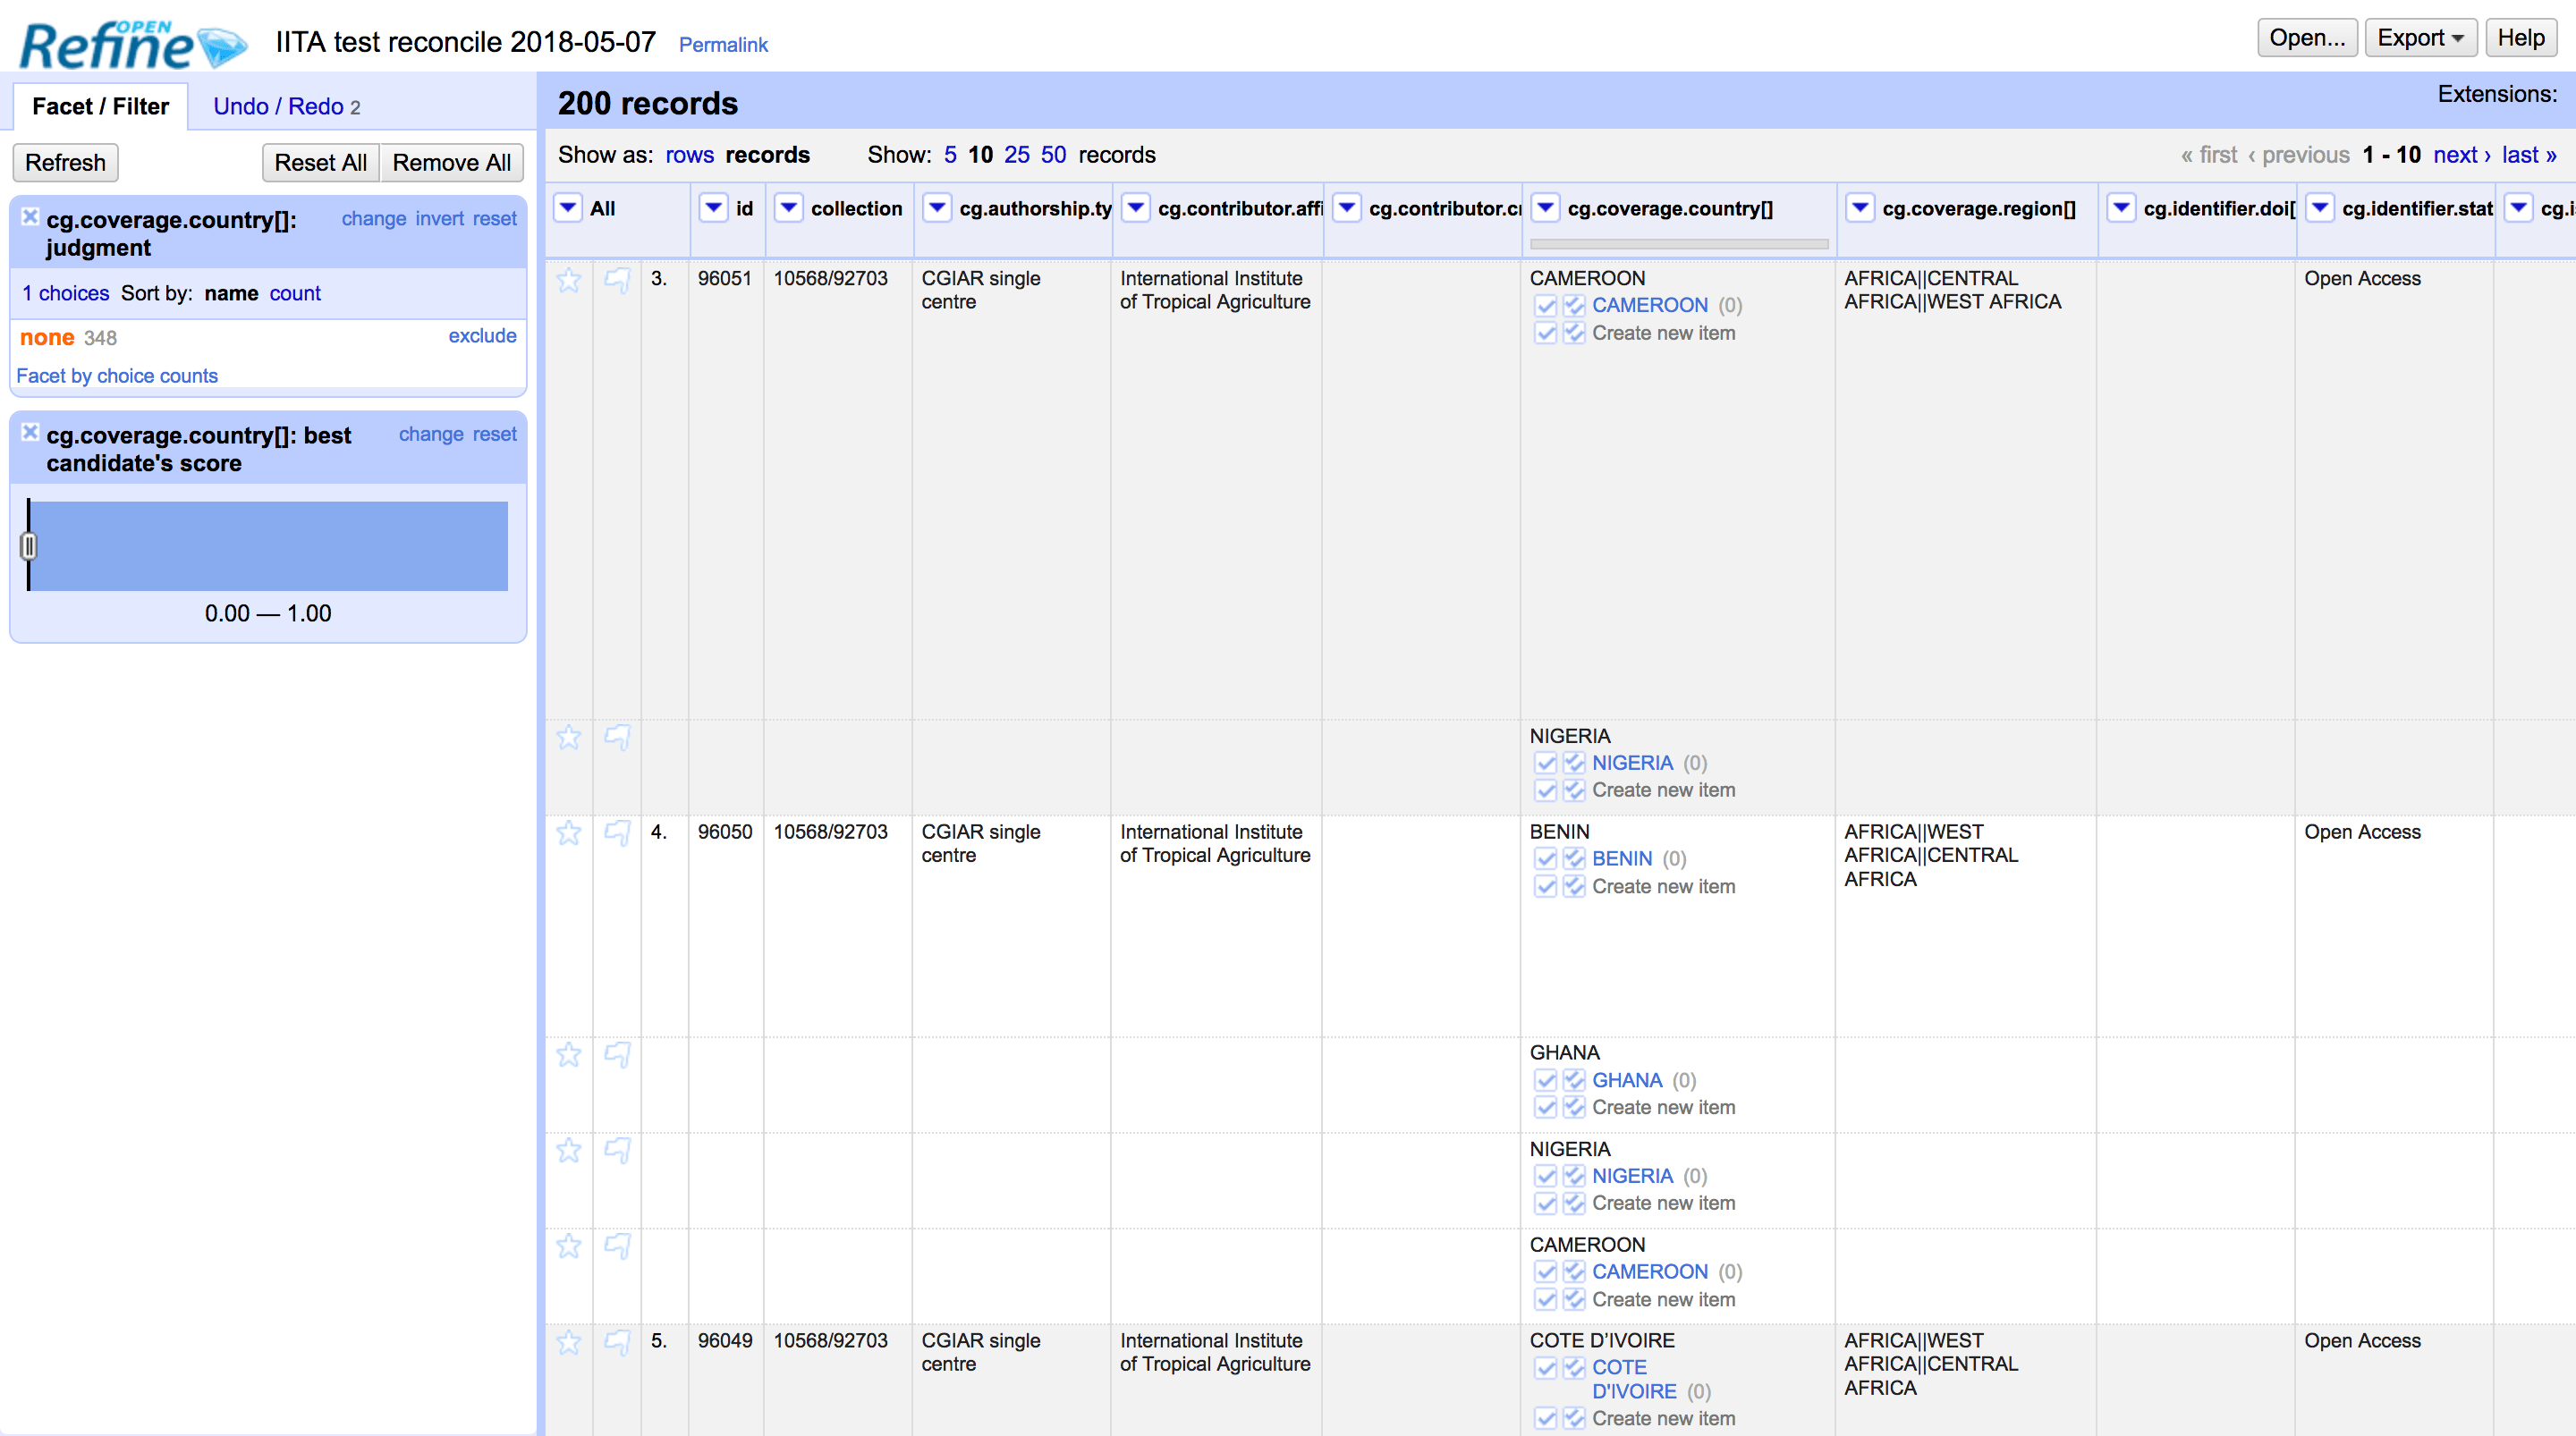
Task: Click Reset All facets
Action: coord(321,163)
